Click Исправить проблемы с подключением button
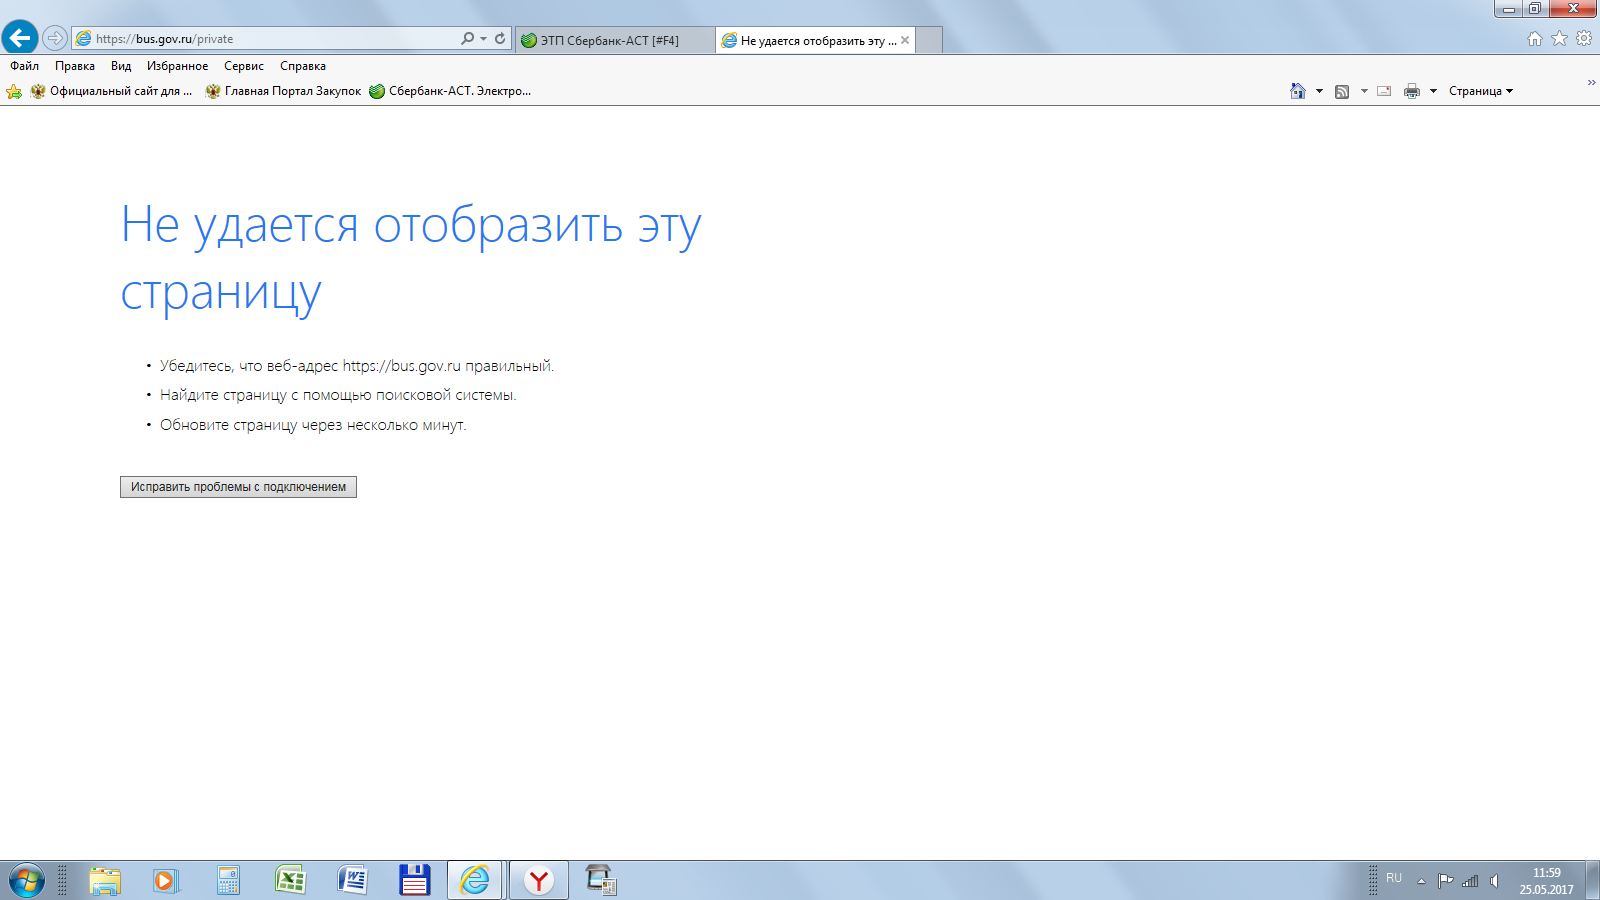Viewport: 1600px width, 900px height. click(x=238, y=487)
